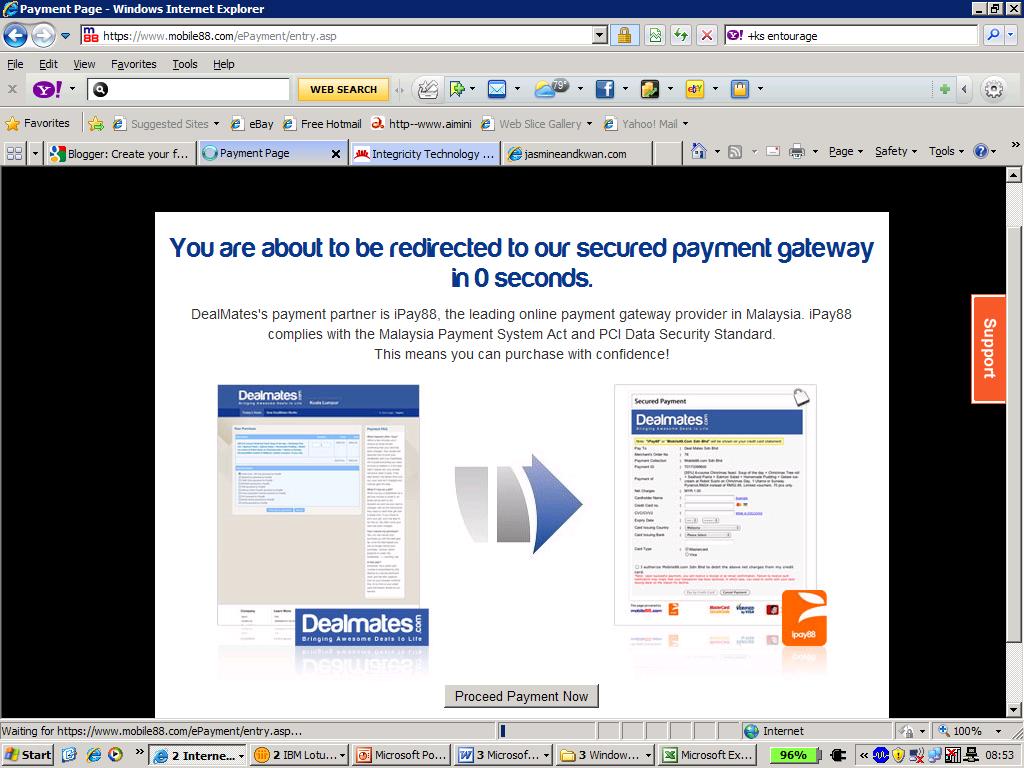
Task: Click the security lock icon
Action: [624, 36]
